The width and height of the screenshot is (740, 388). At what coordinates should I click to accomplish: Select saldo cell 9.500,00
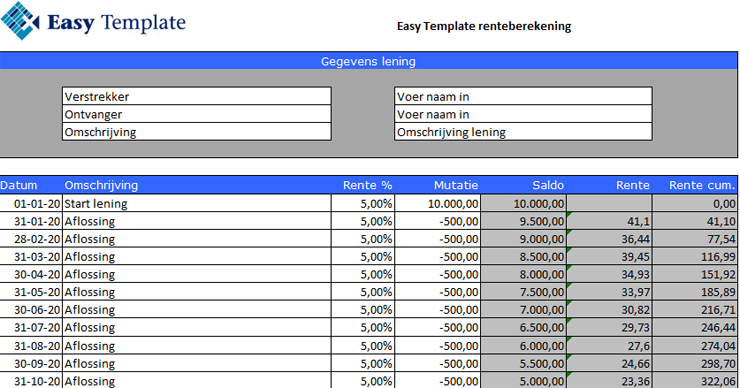point(524,221)
